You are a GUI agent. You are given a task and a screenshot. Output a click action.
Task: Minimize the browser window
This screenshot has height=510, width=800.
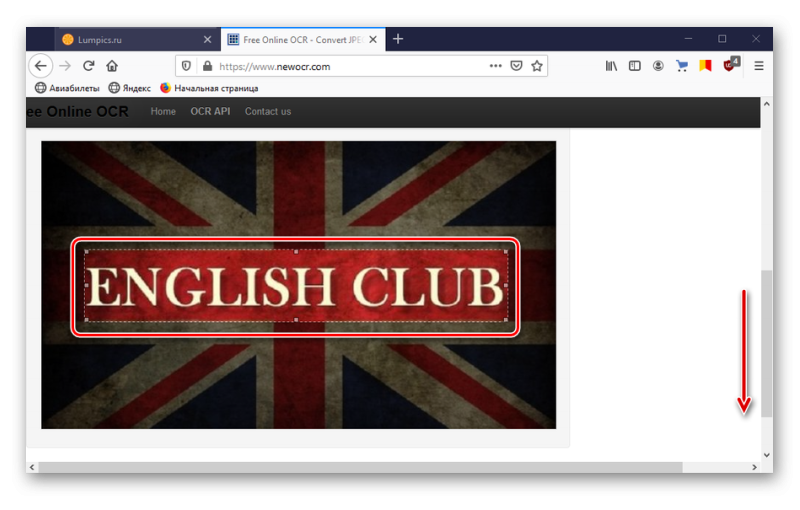coord(688,39)
